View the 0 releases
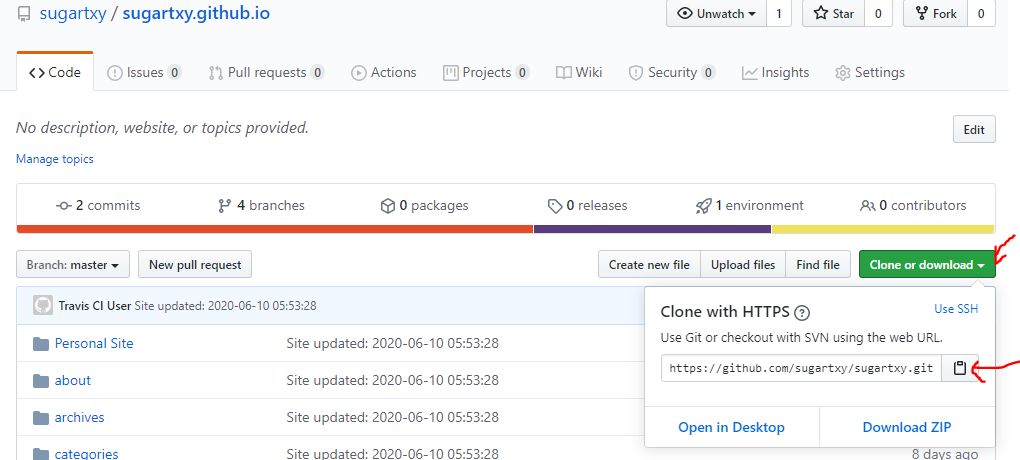 (x=587, y=206)
